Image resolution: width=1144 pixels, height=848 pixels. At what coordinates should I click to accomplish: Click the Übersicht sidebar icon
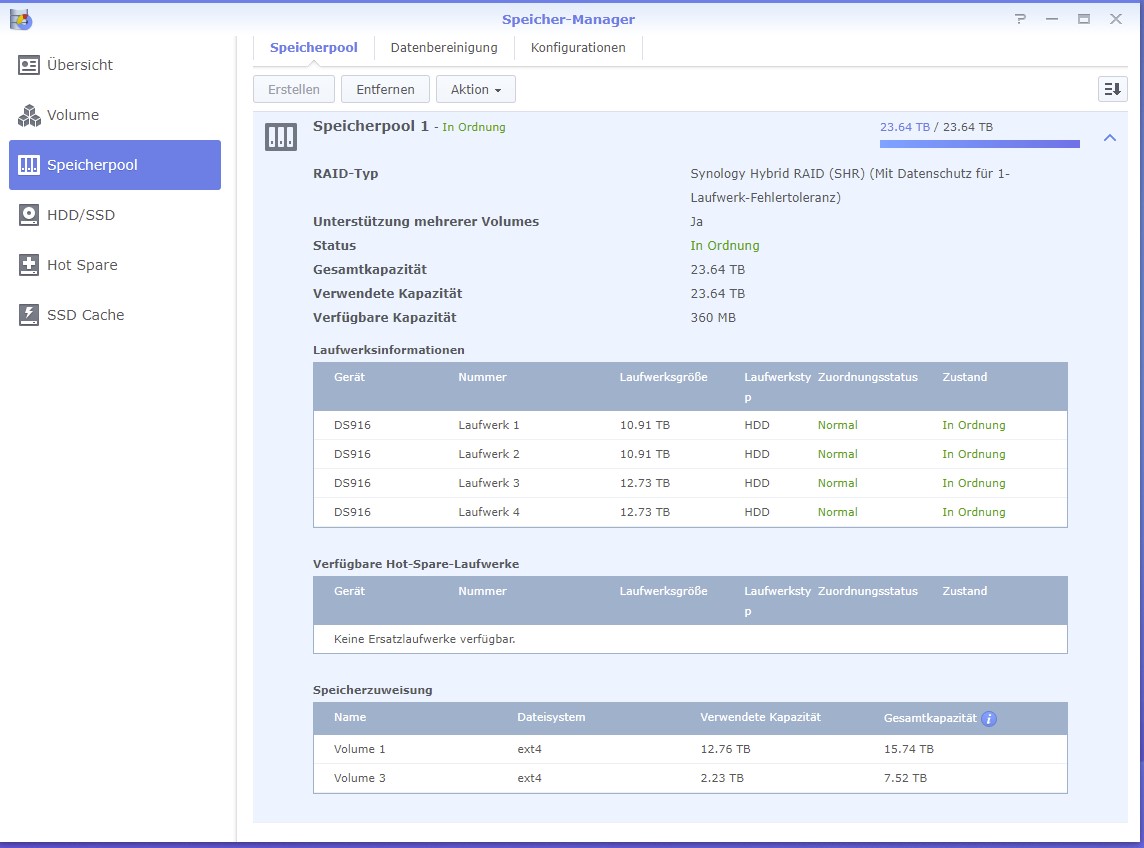point(29,65)
